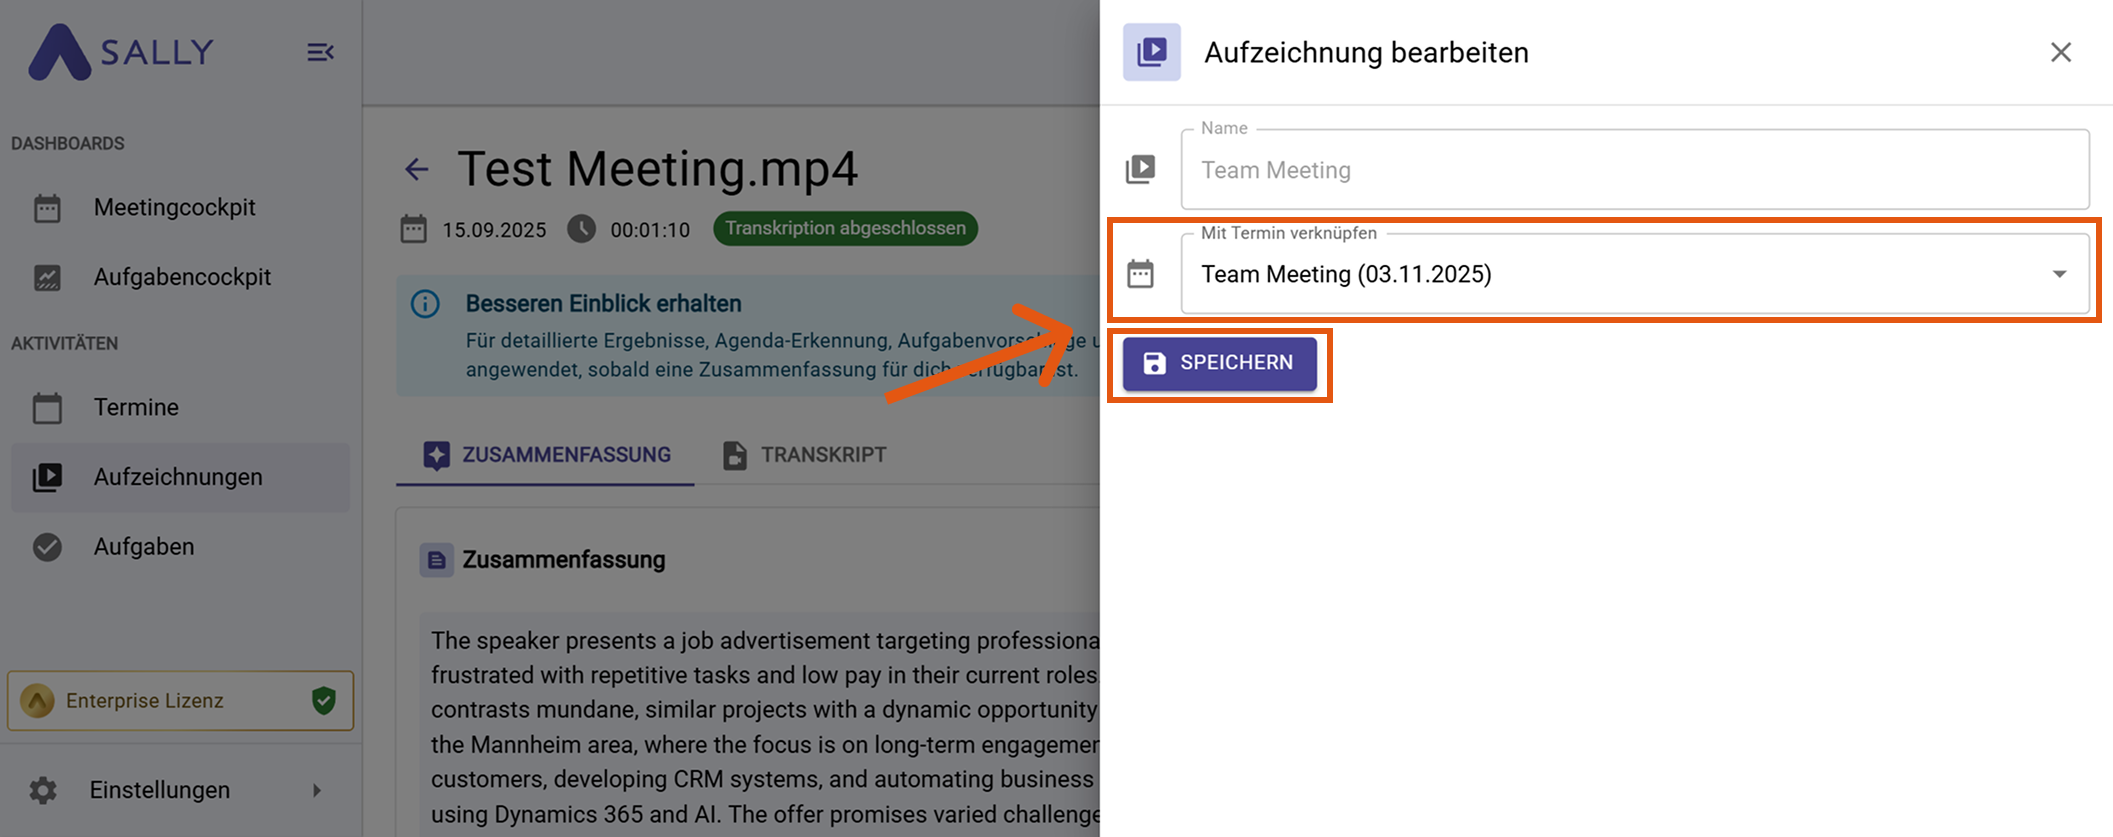2113x837 pixels.
Task: Expand the Einstellungen submenu arrow
Action: click(317, 790)
